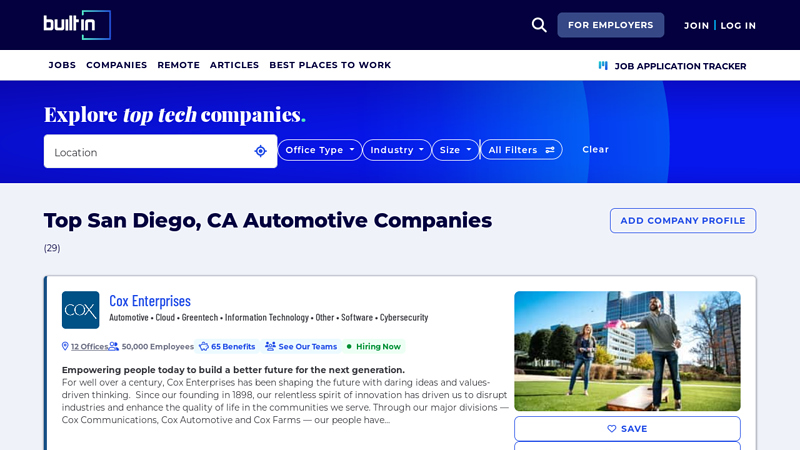Click See Our Teams badge
The width and height of the screenshot is (800, 450).
pos(302,346)
